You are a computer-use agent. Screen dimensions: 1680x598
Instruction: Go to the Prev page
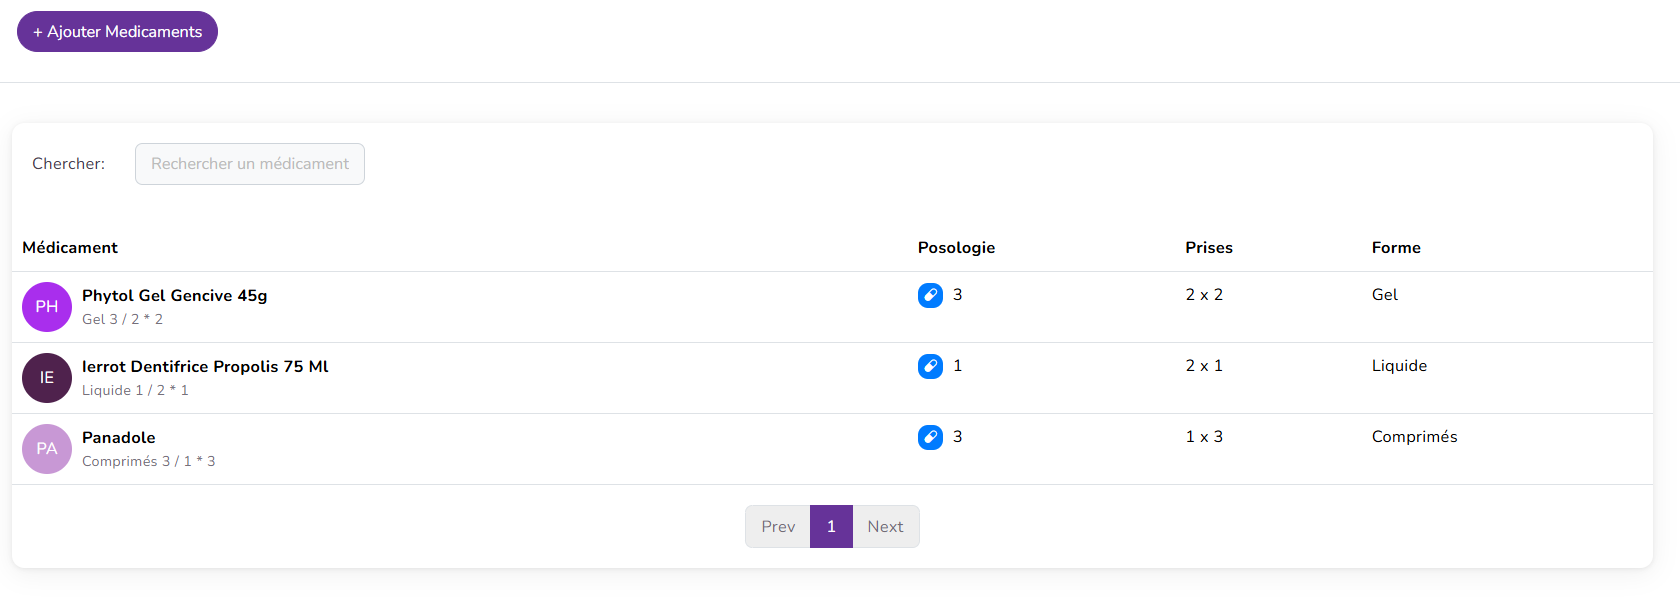(778, 527)
